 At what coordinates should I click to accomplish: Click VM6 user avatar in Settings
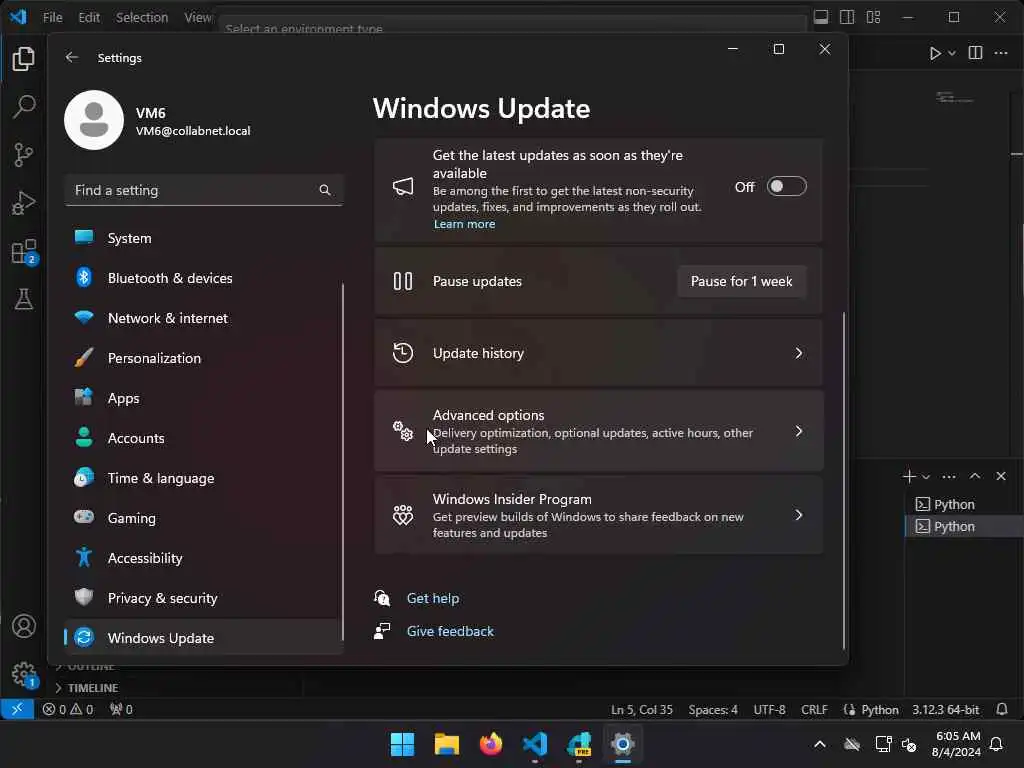(94, 120)
